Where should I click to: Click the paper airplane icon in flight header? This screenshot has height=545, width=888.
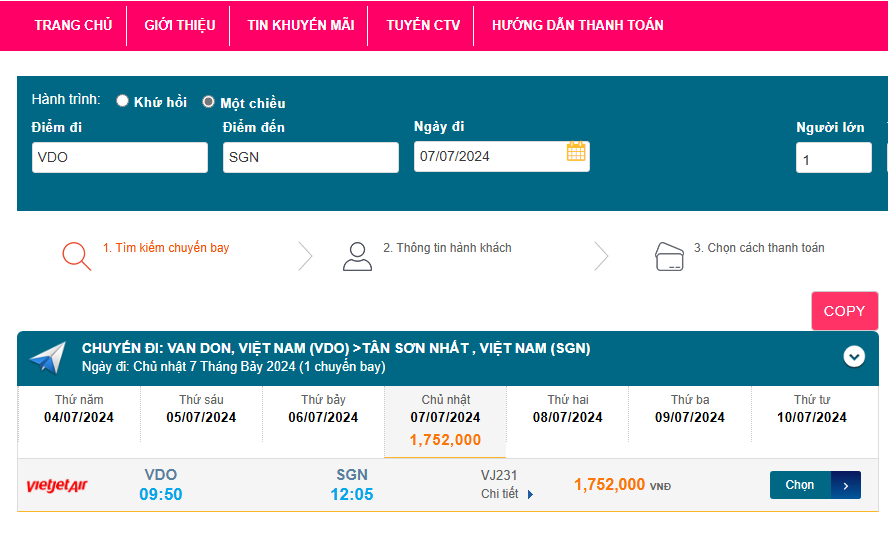pyautogui.click(x=47, y=357)
